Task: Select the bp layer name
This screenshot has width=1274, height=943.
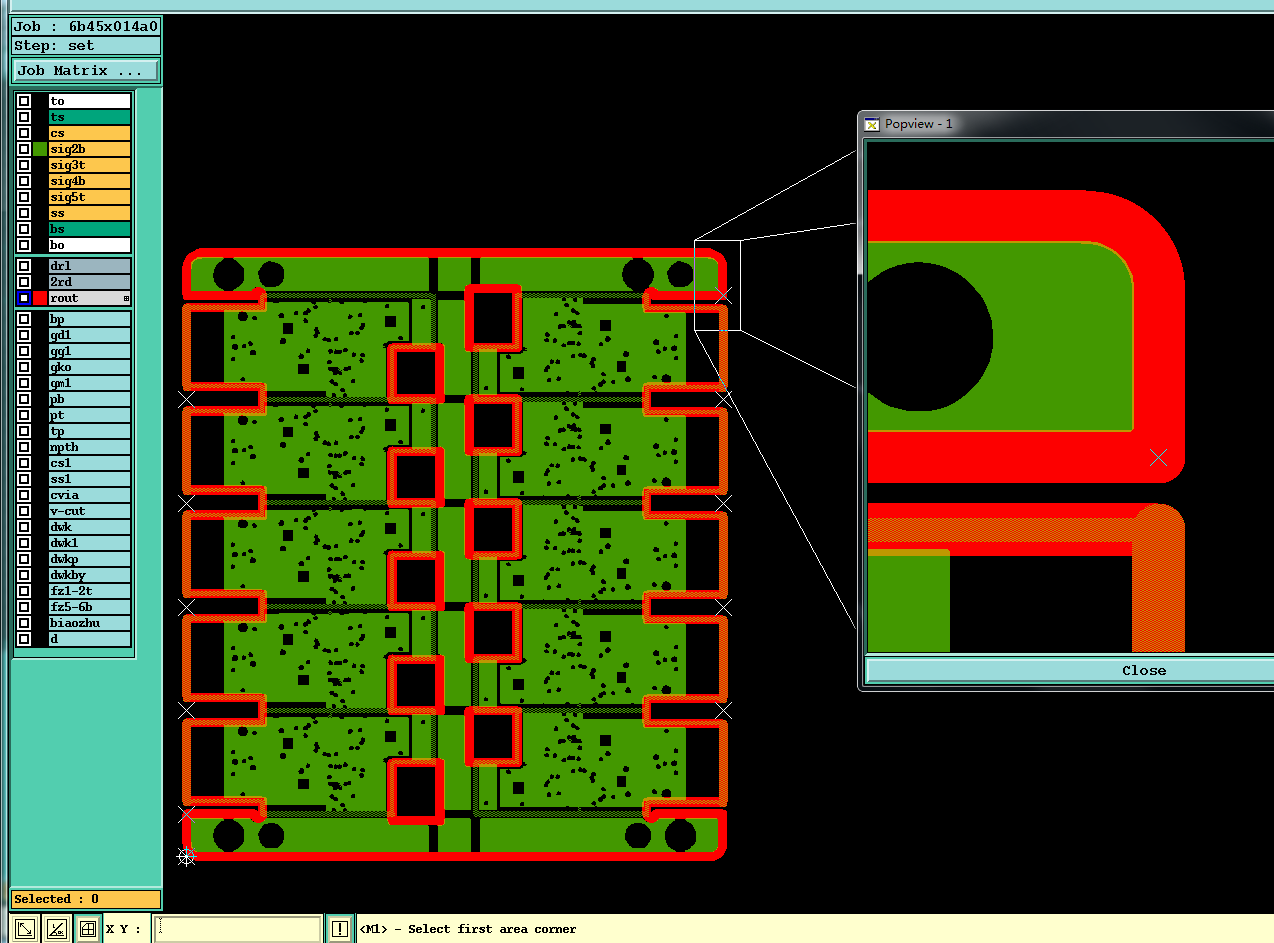Action: 90,319
